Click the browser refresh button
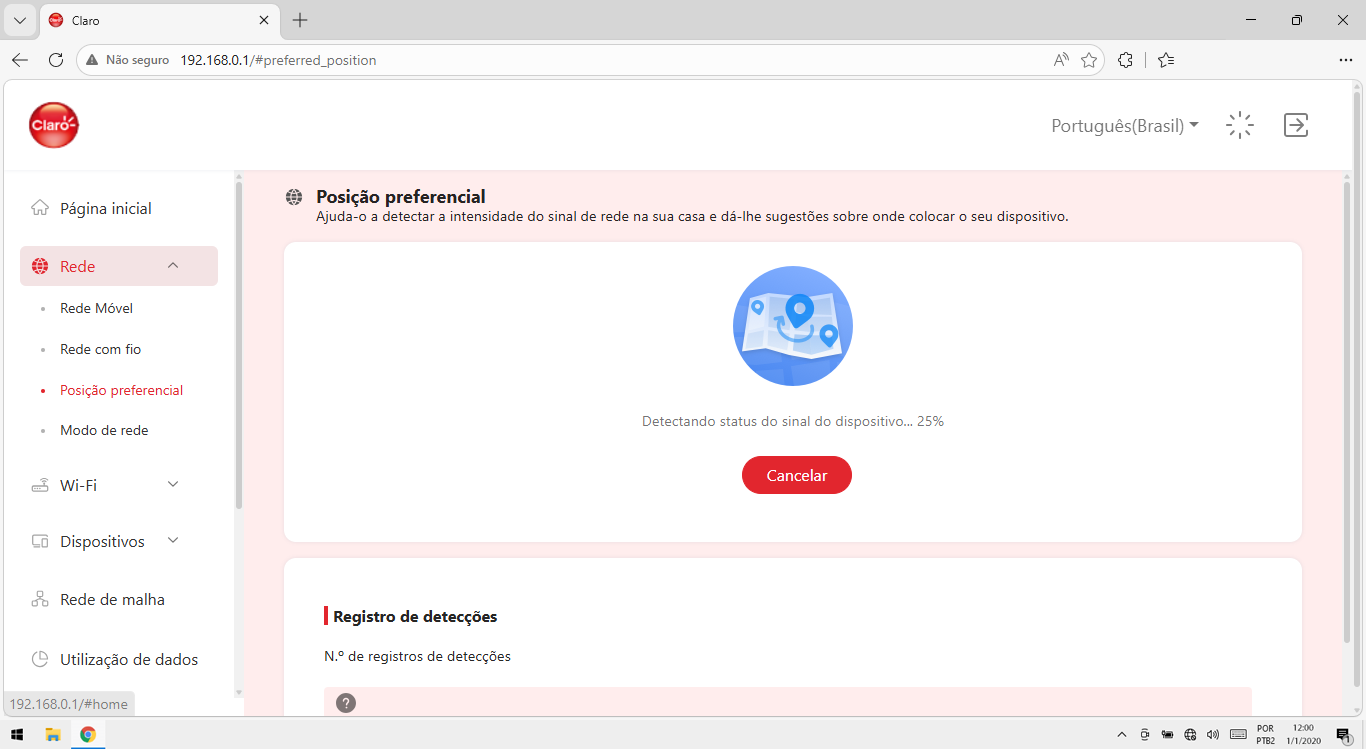This screenshot has width=1366, height=749. tap(56, 60)
